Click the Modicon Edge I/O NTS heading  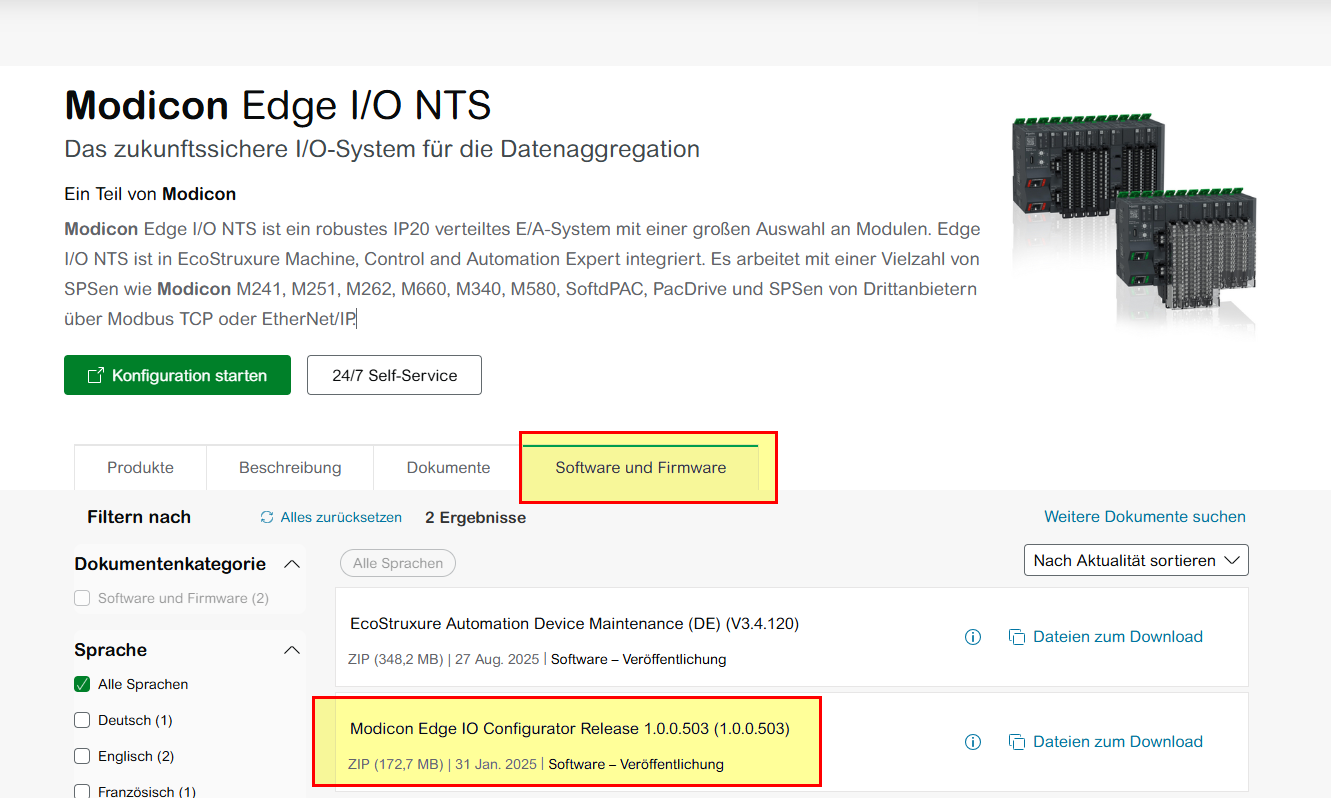[x=278, y=105]
